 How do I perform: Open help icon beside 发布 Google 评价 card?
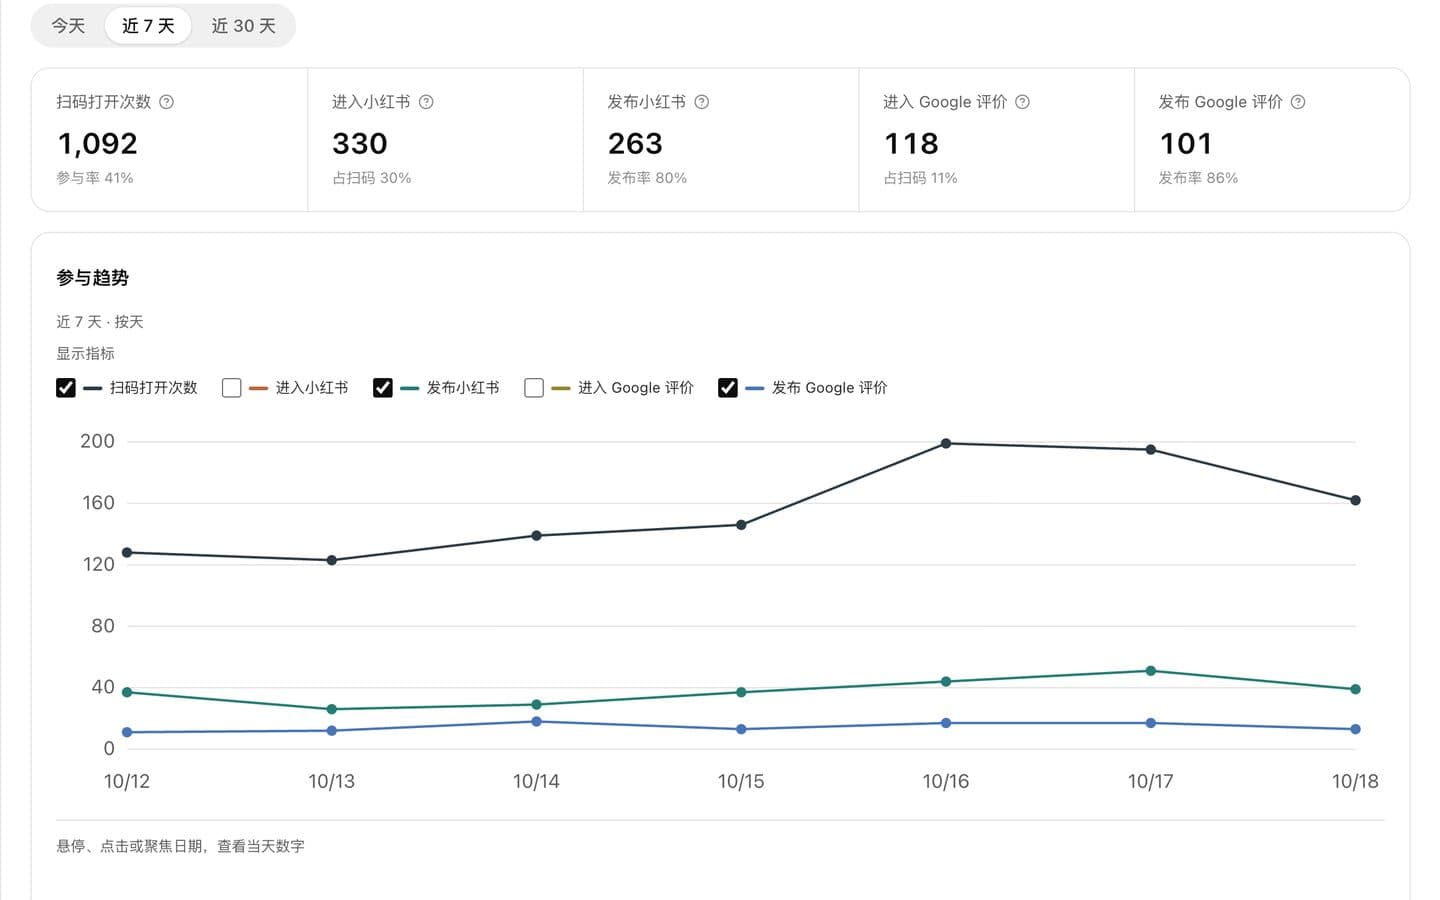pos(1298,102)
